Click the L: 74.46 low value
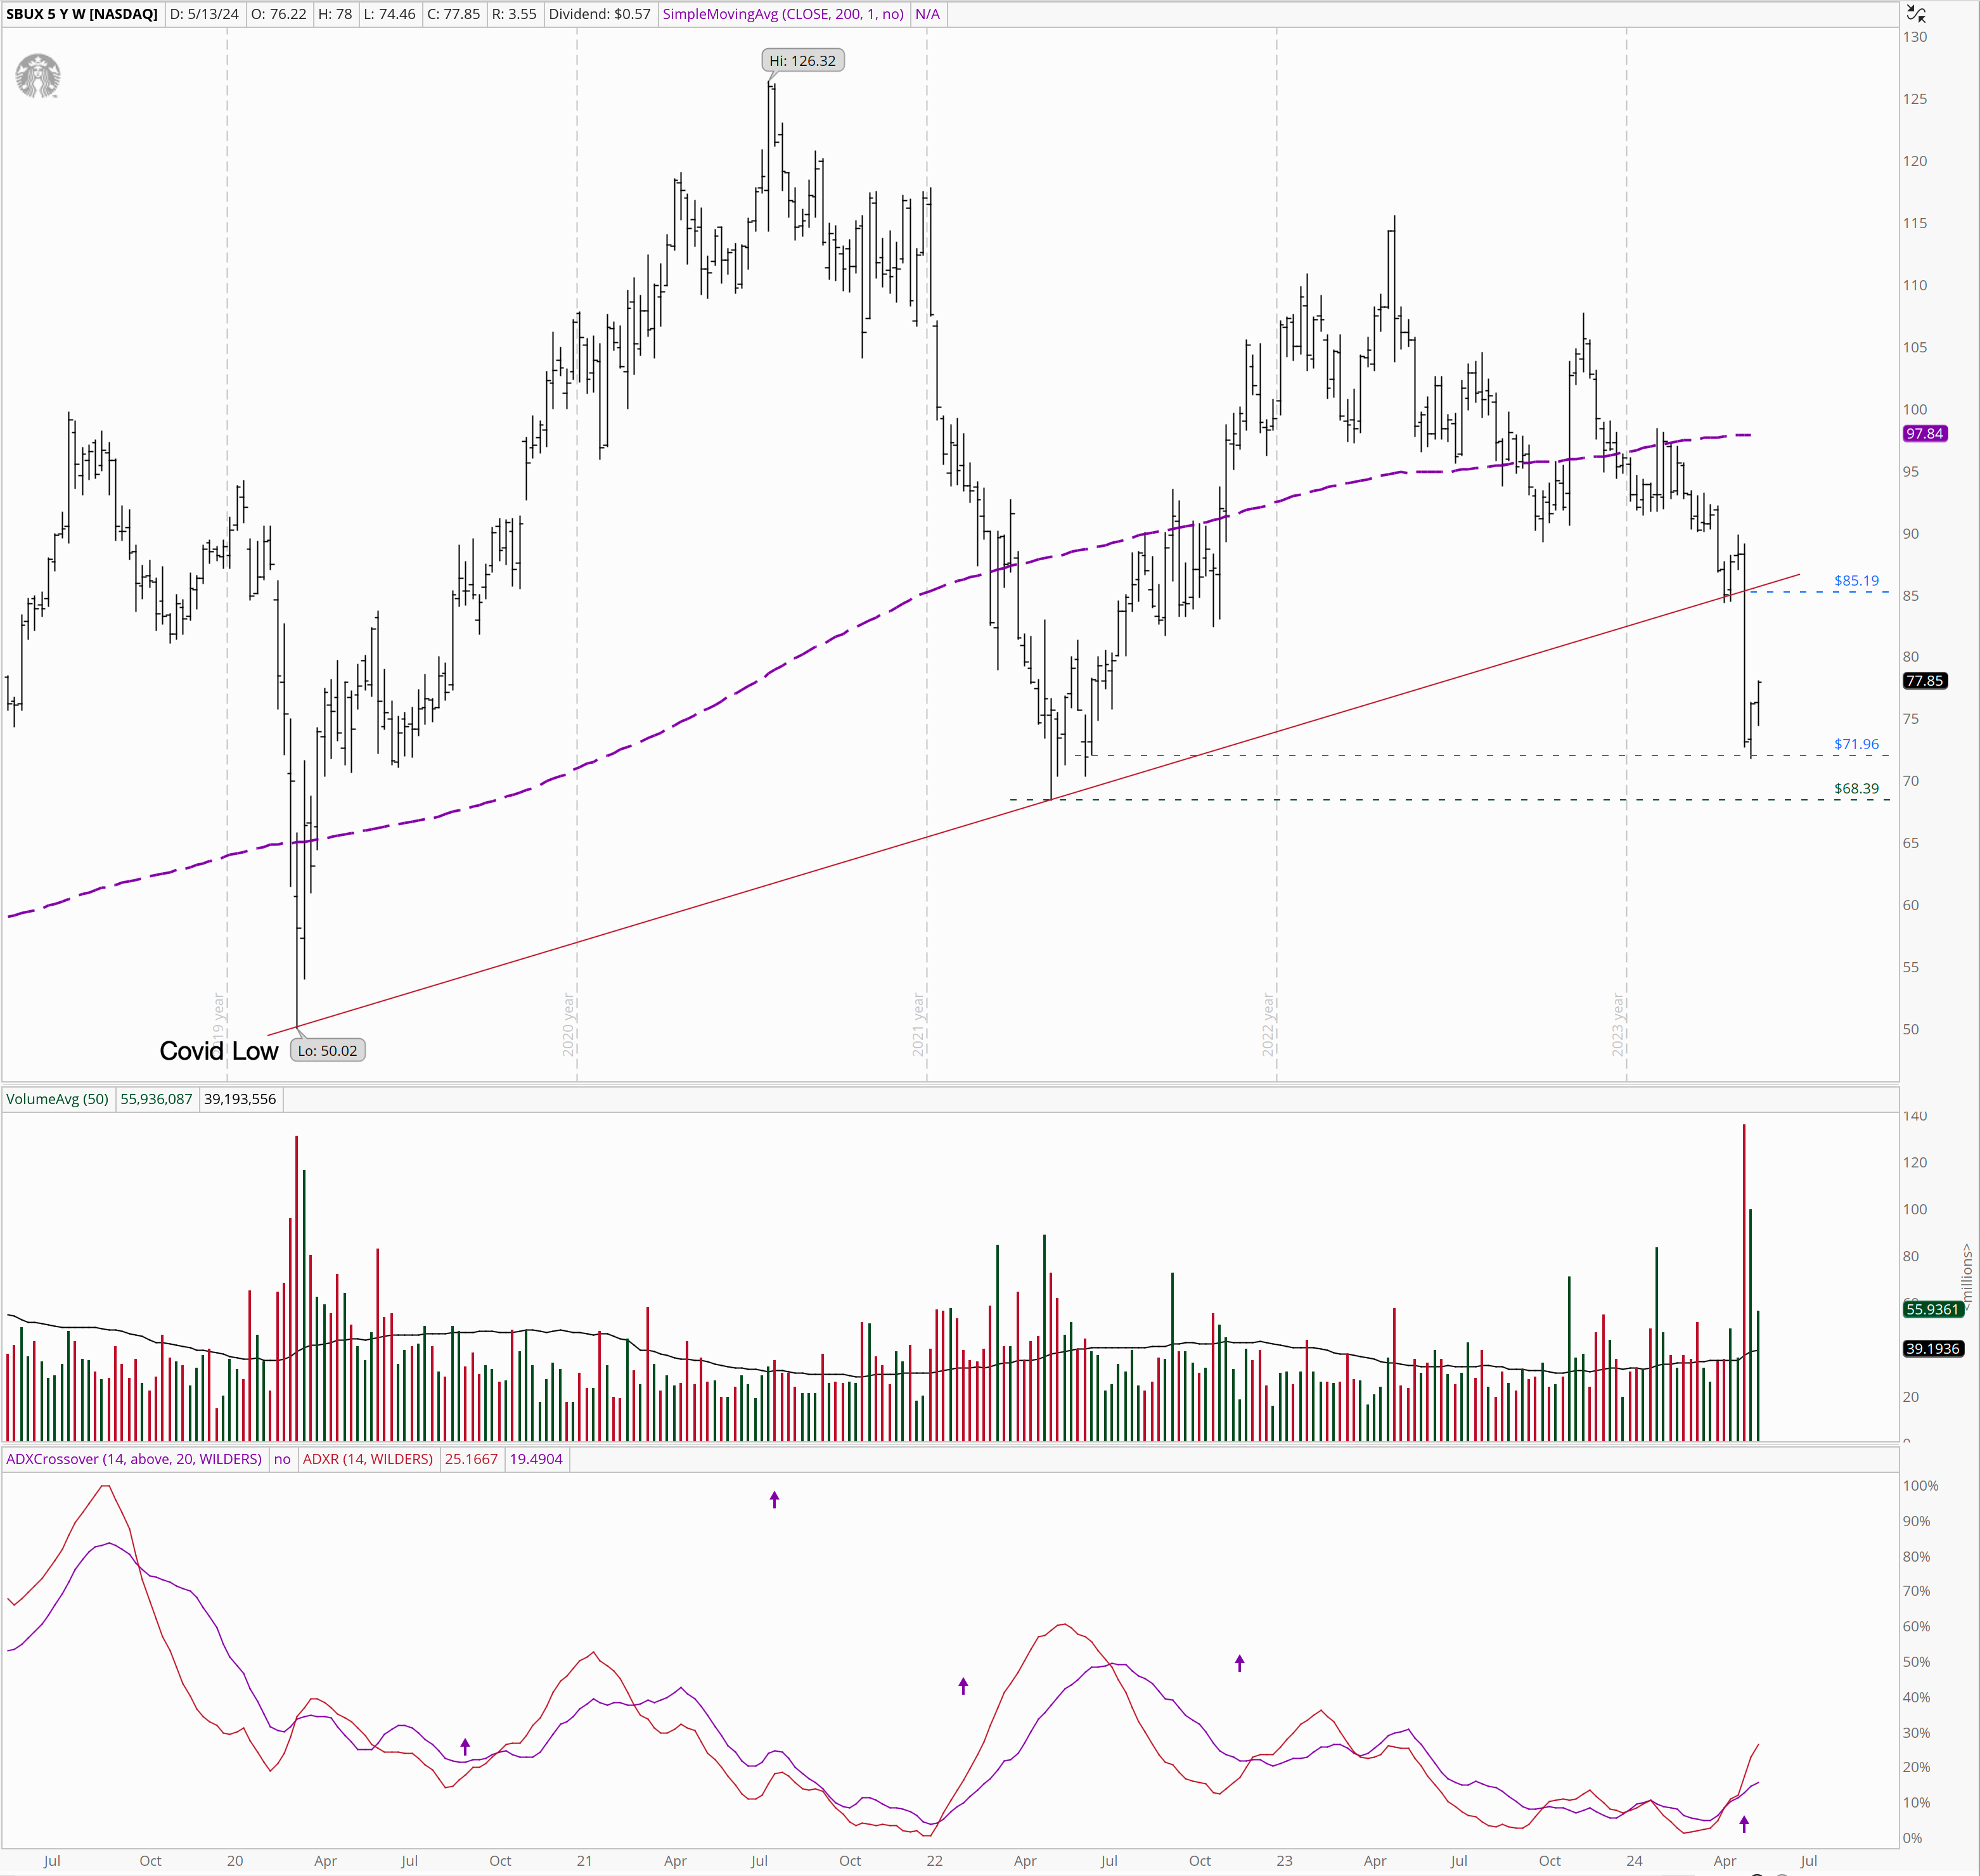 (389, 14)
